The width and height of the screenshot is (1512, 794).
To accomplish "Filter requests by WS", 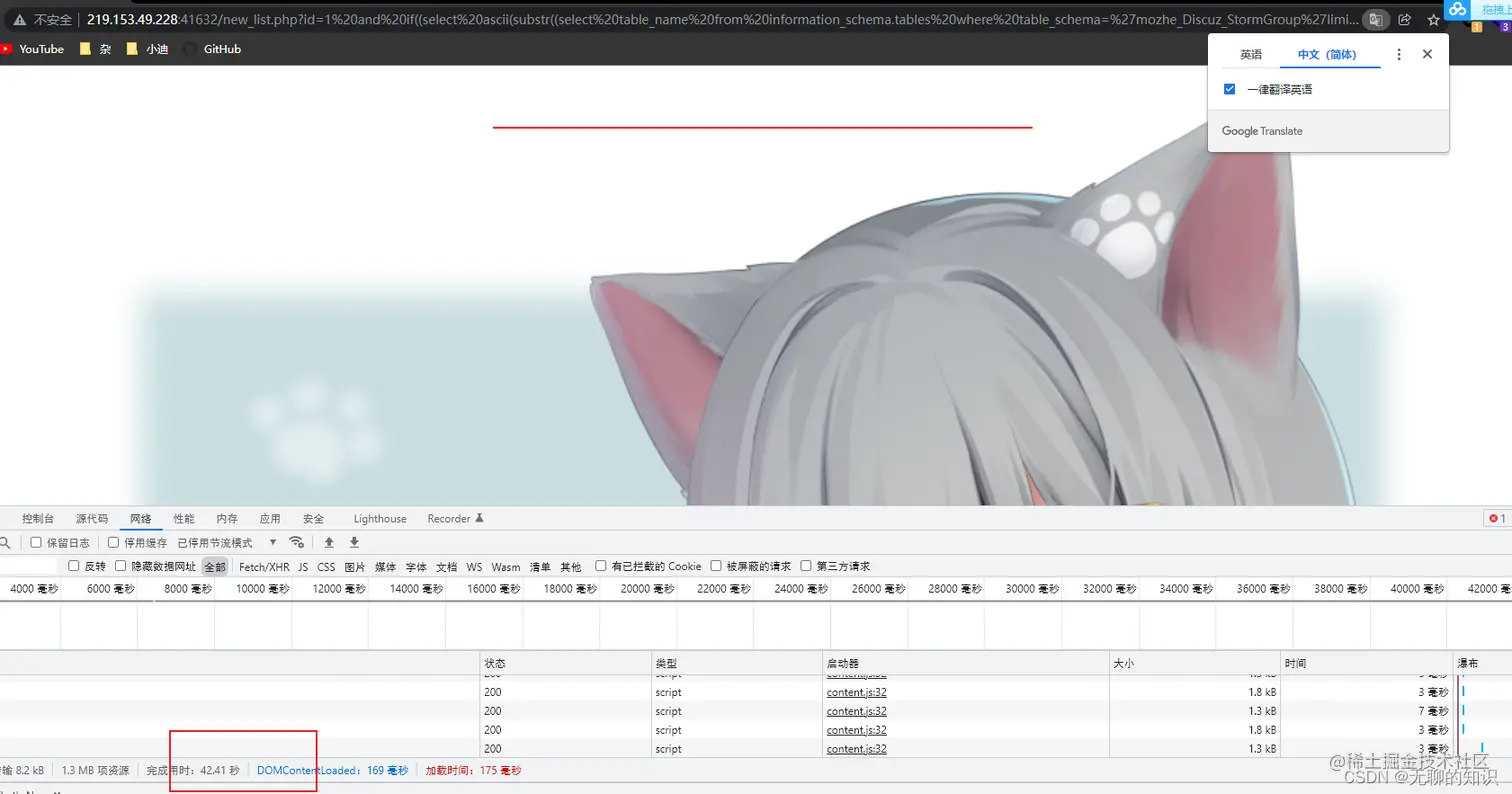I will [x=474, y=566].
